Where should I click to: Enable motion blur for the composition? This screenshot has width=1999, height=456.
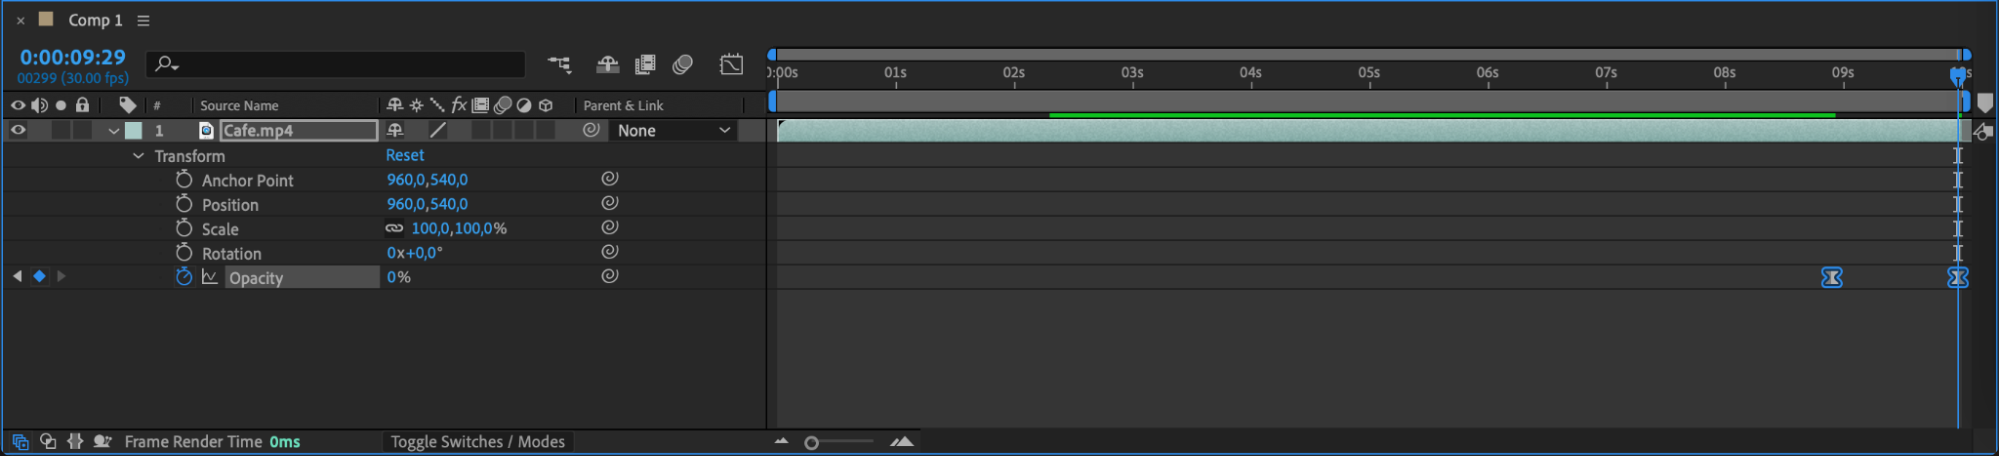(x=683, y=65)
